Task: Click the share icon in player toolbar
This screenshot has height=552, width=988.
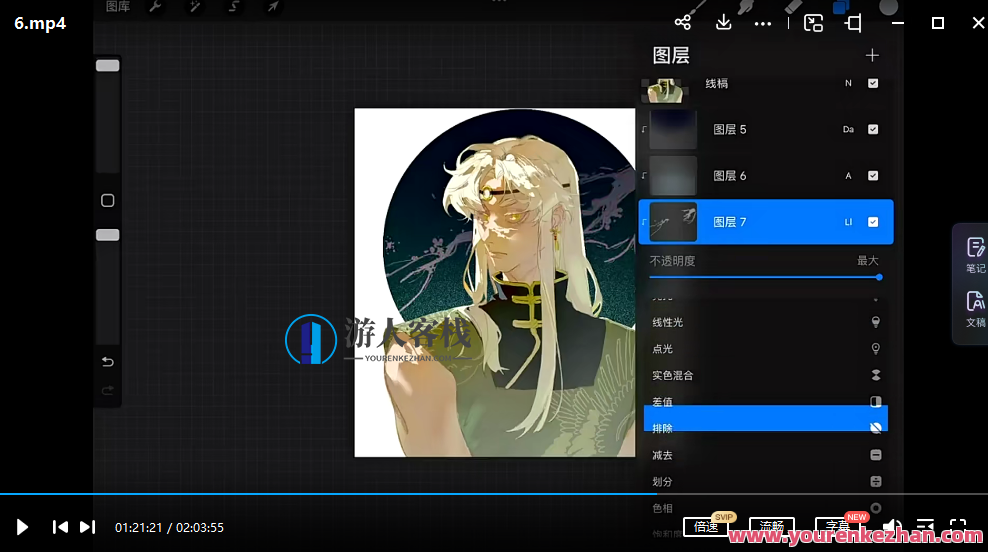Action: click(683, 22)
